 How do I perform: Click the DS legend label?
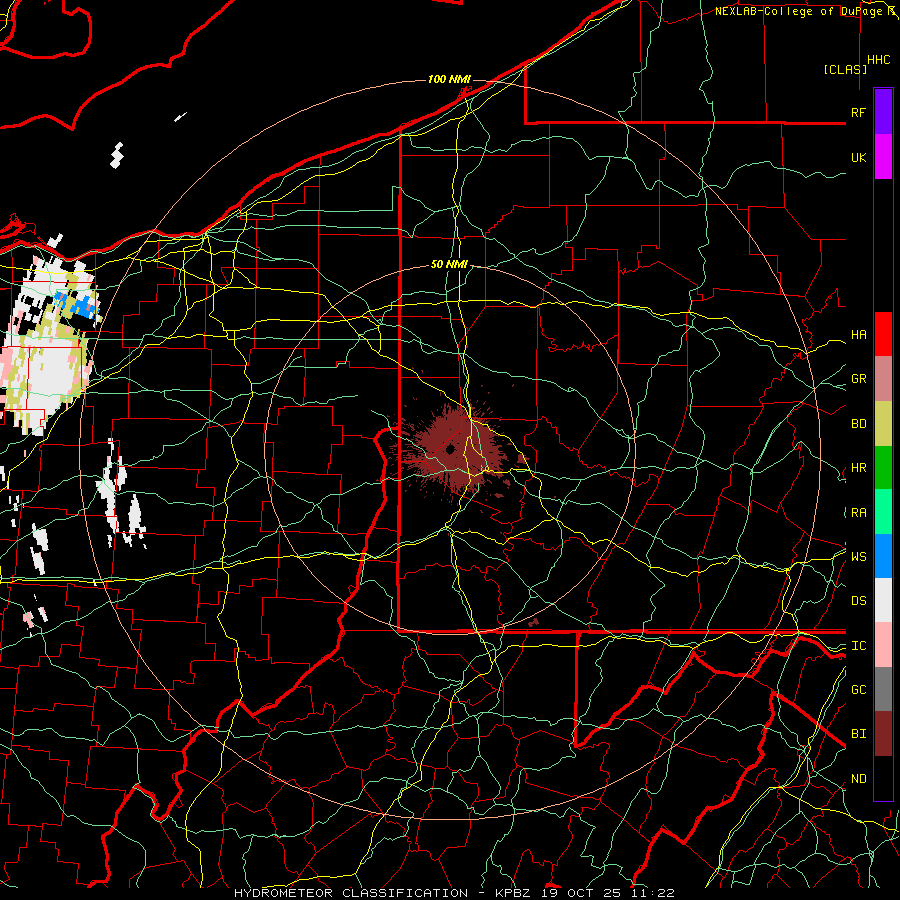858,601
